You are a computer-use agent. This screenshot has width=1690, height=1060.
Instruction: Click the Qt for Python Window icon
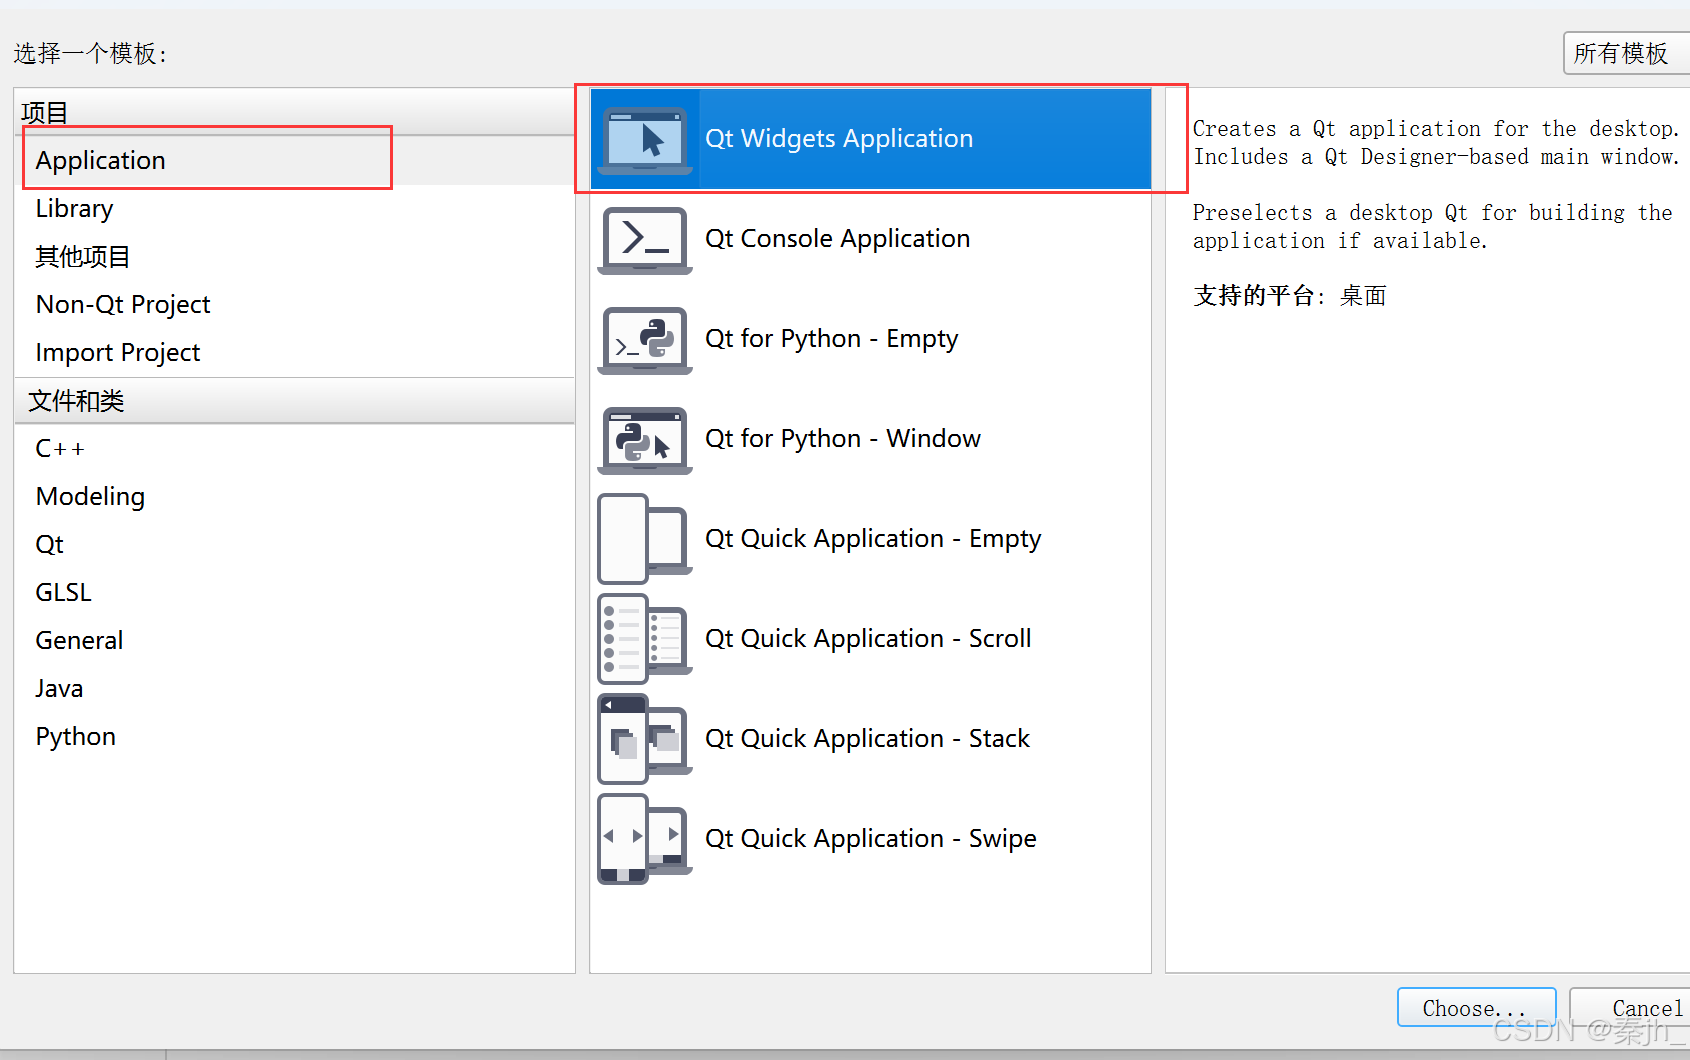[x=645, y=440]
